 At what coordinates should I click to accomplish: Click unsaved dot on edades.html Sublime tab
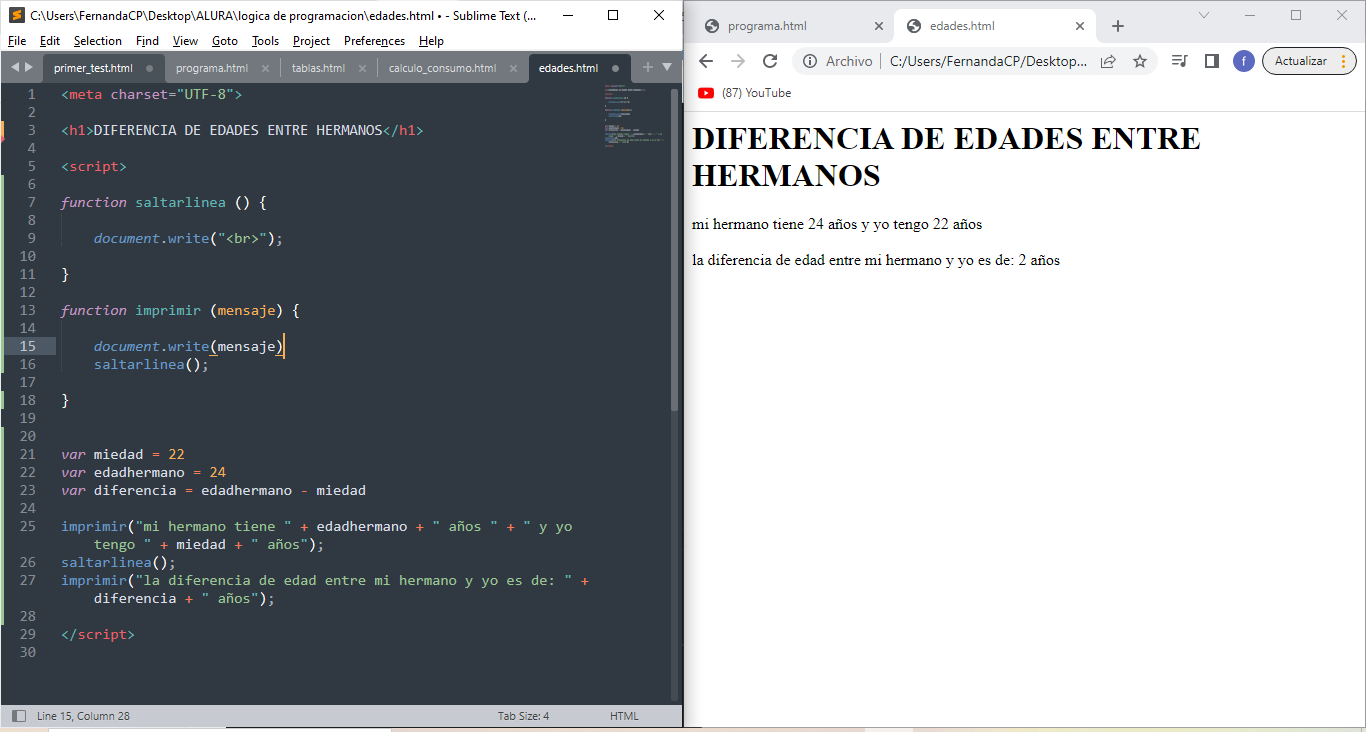tap(615, 68)
